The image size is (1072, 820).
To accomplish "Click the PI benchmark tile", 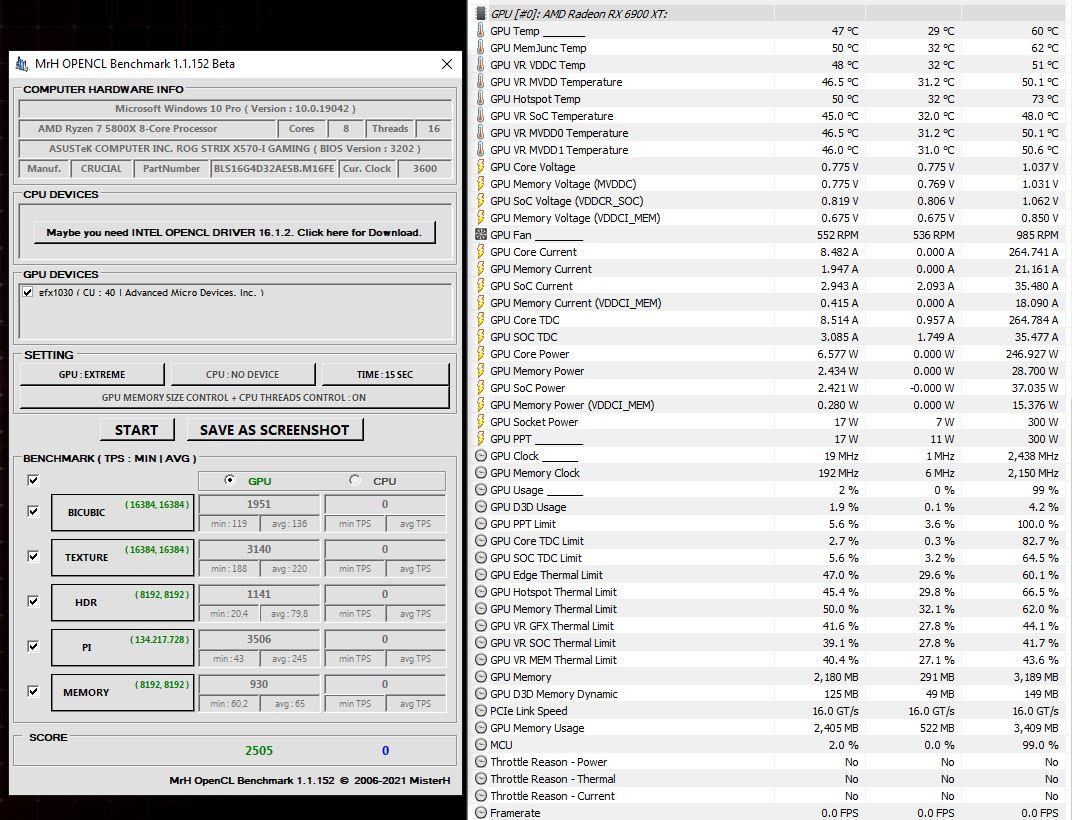I will click(123, 648).
